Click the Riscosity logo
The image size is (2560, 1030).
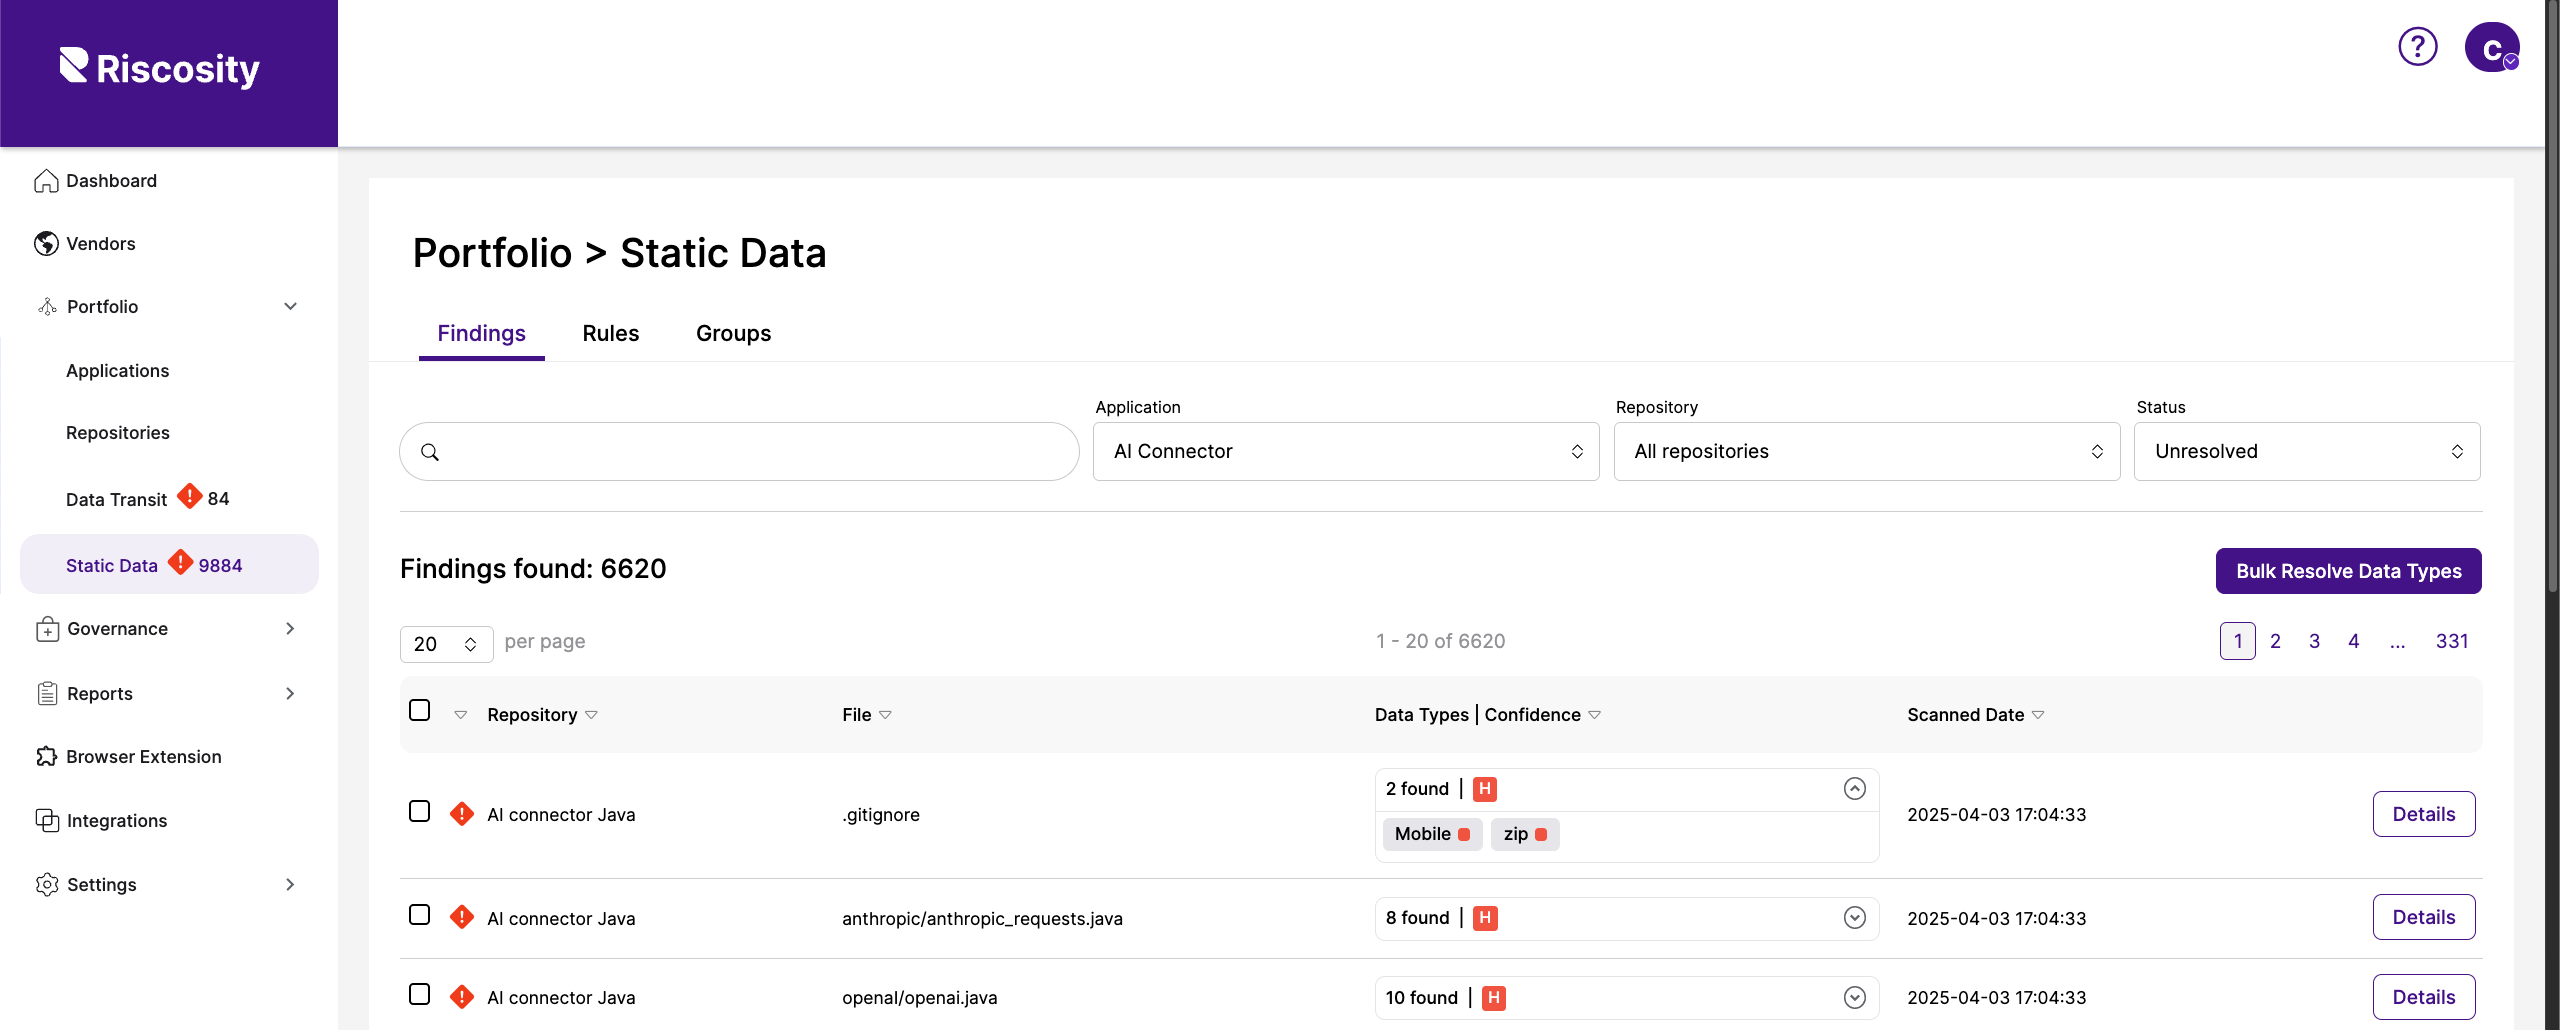(x=160, y=68)
